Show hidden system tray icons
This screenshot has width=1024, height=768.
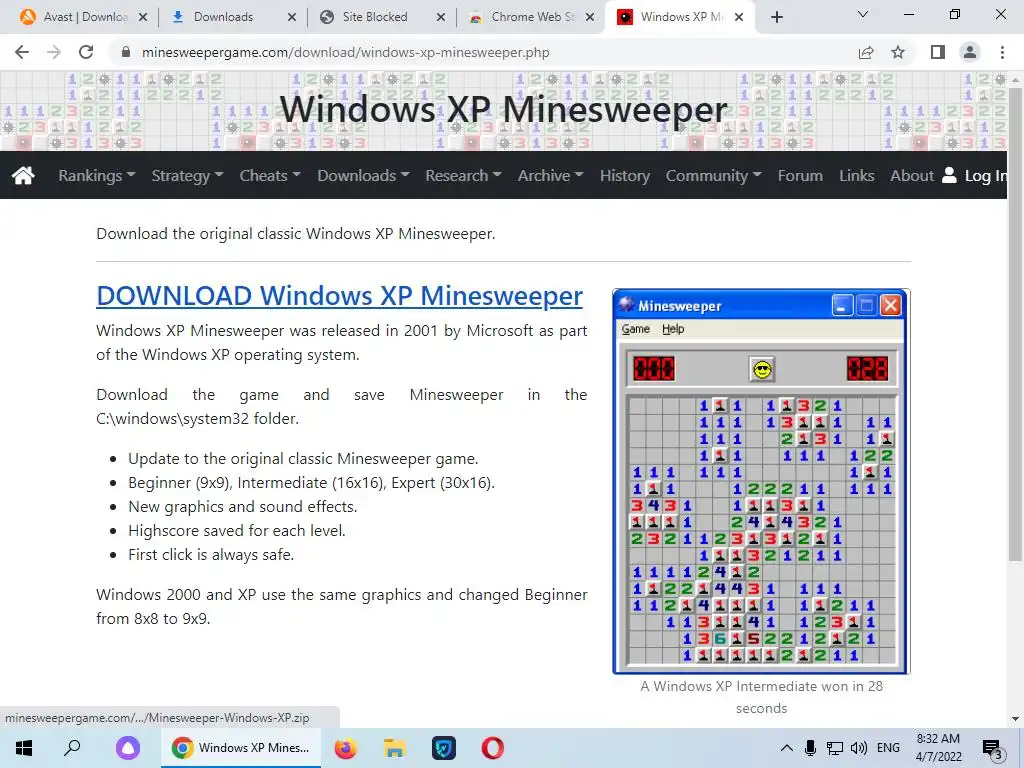[x=787, y=748]
